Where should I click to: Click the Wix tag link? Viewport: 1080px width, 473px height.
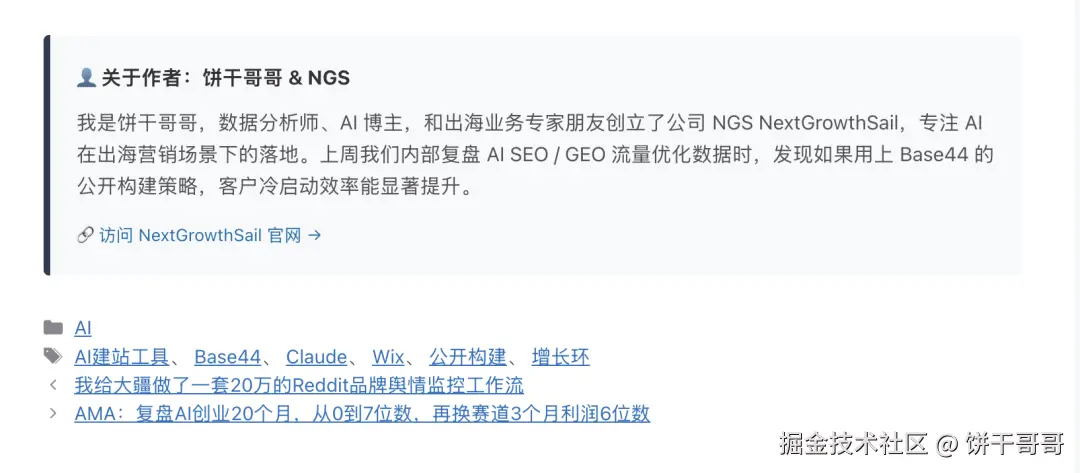388,357
